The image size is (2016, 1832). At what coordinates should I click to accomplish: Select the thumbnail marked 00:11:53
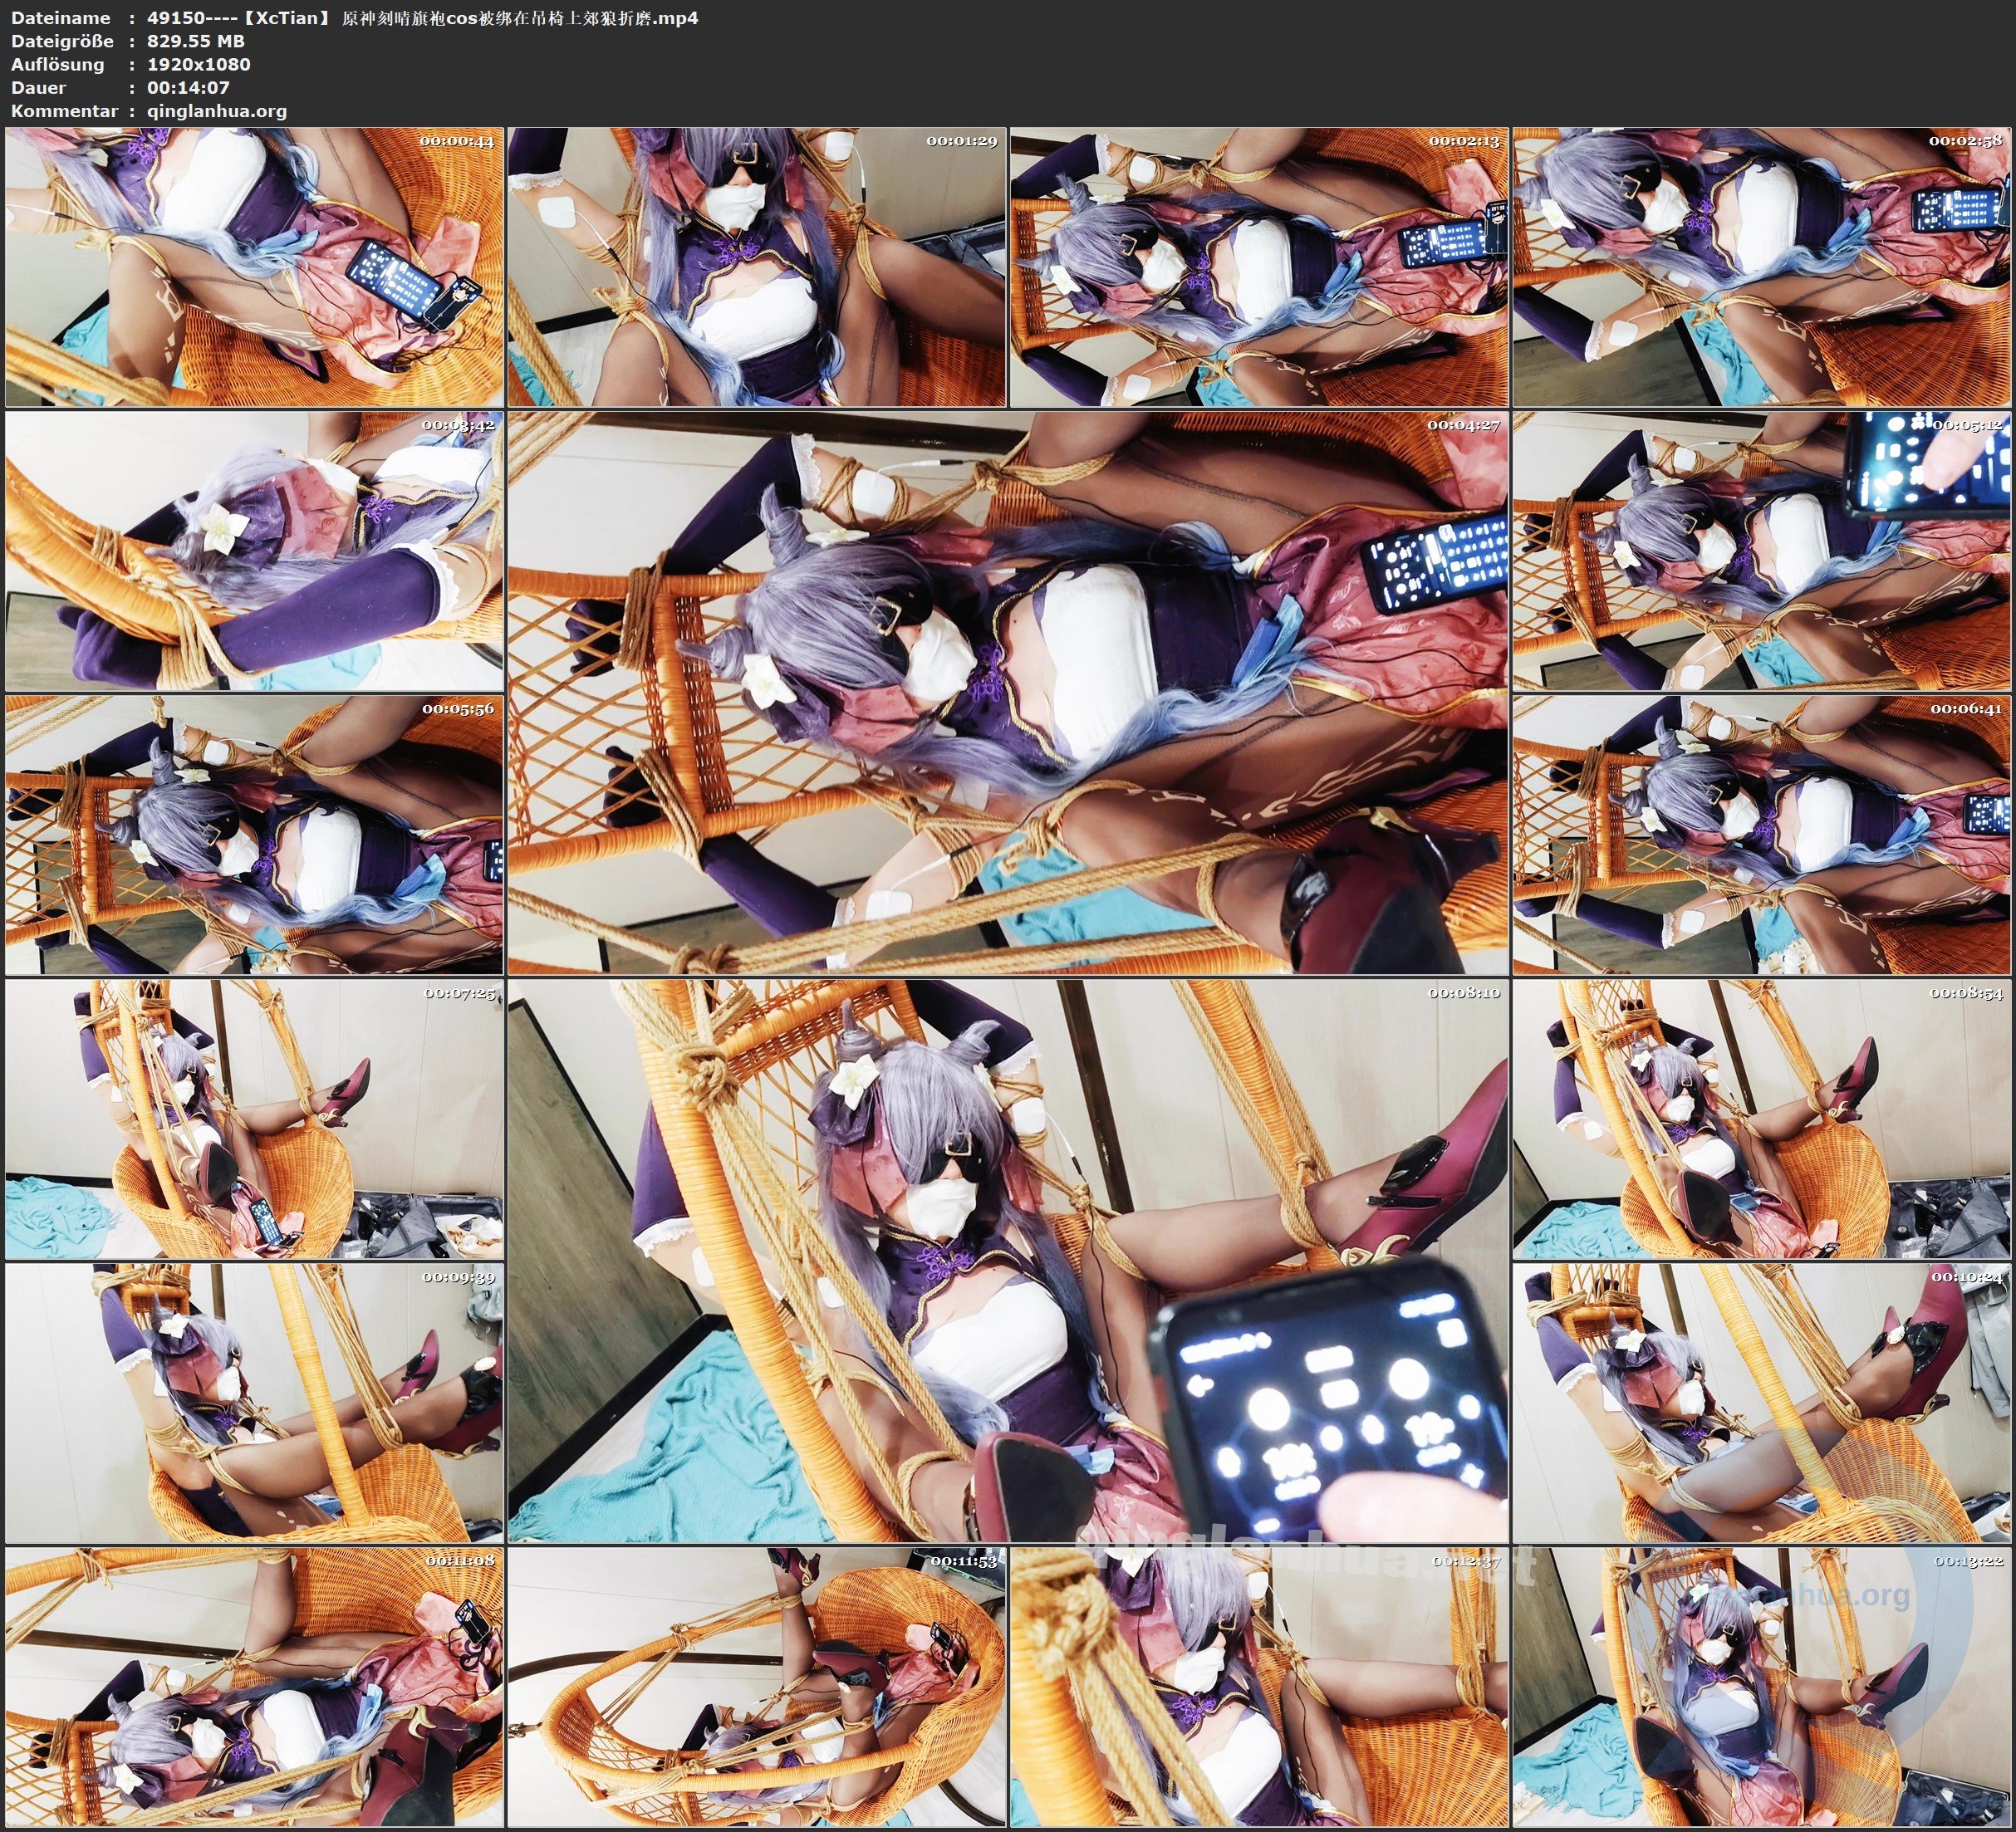[x=756, y=1687]
